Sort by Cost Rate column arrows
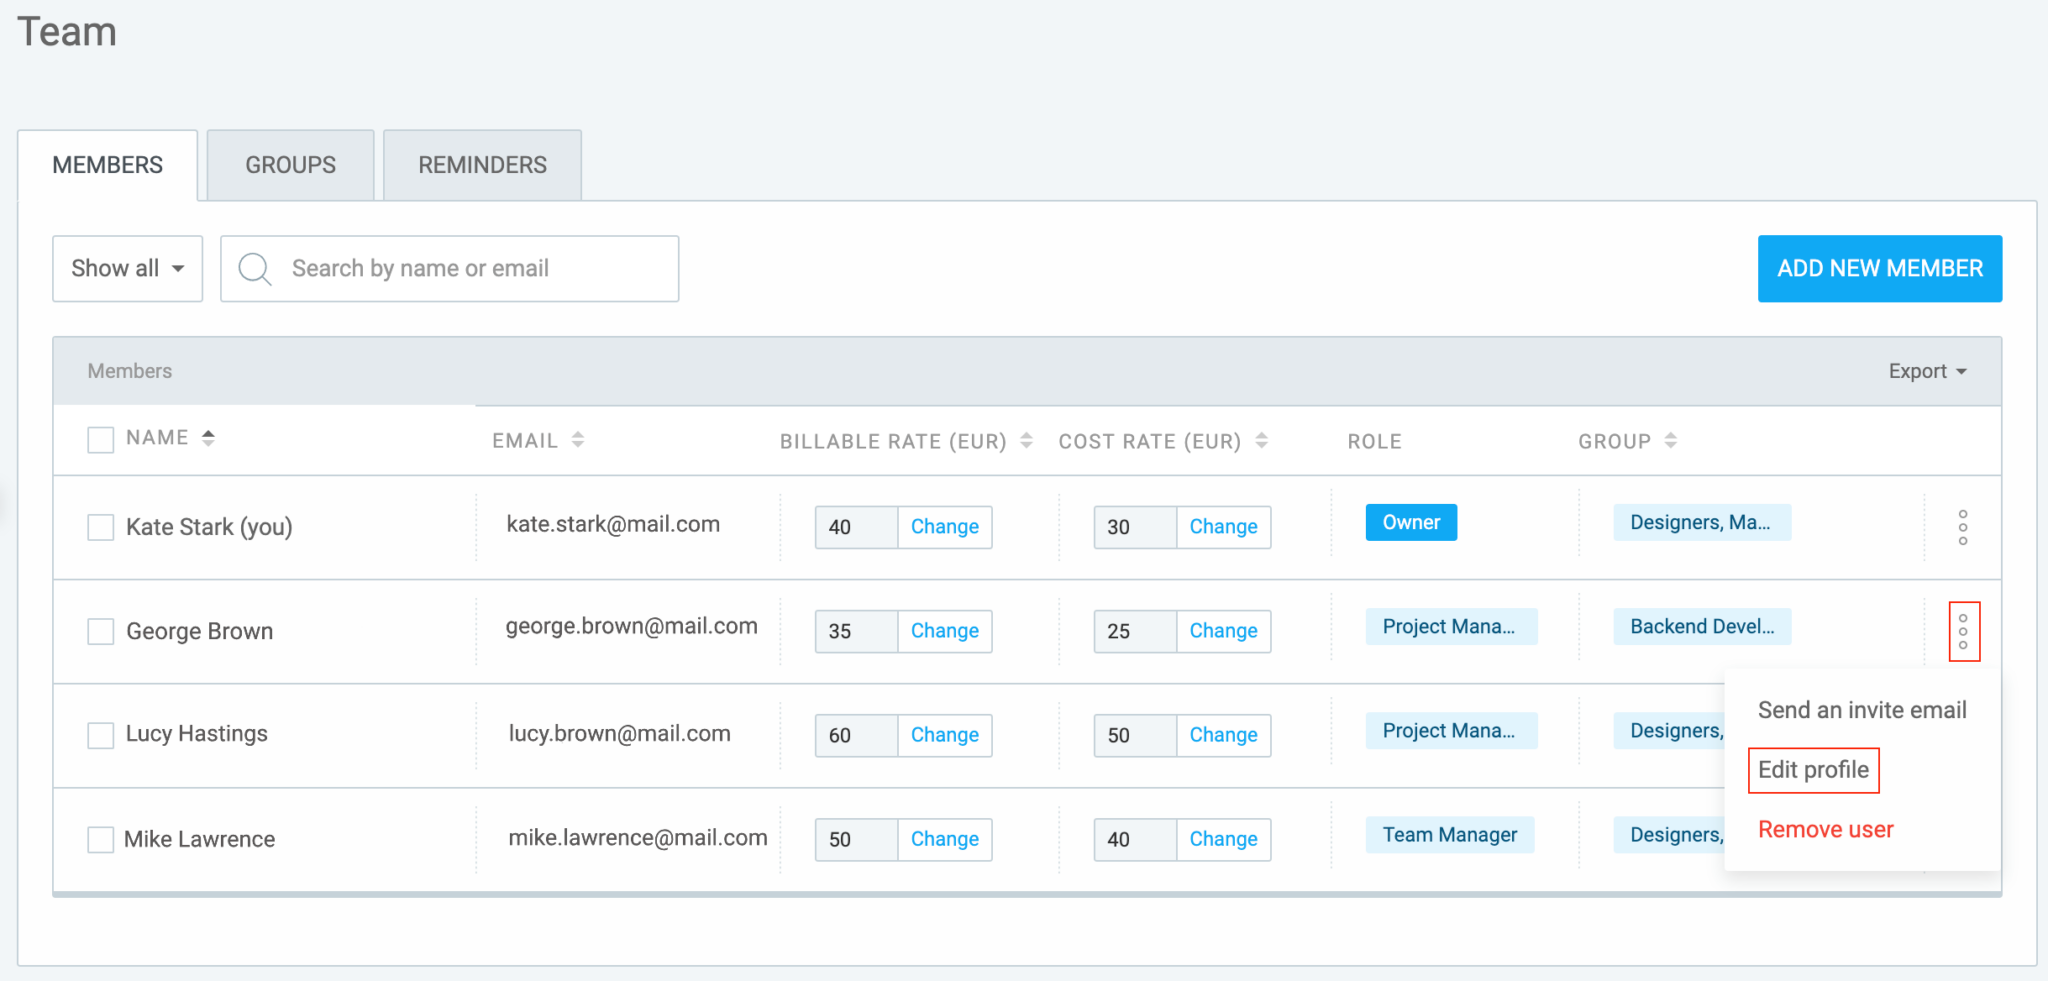The height and width of the screenshot is (981, 2048). [1262, 441]
